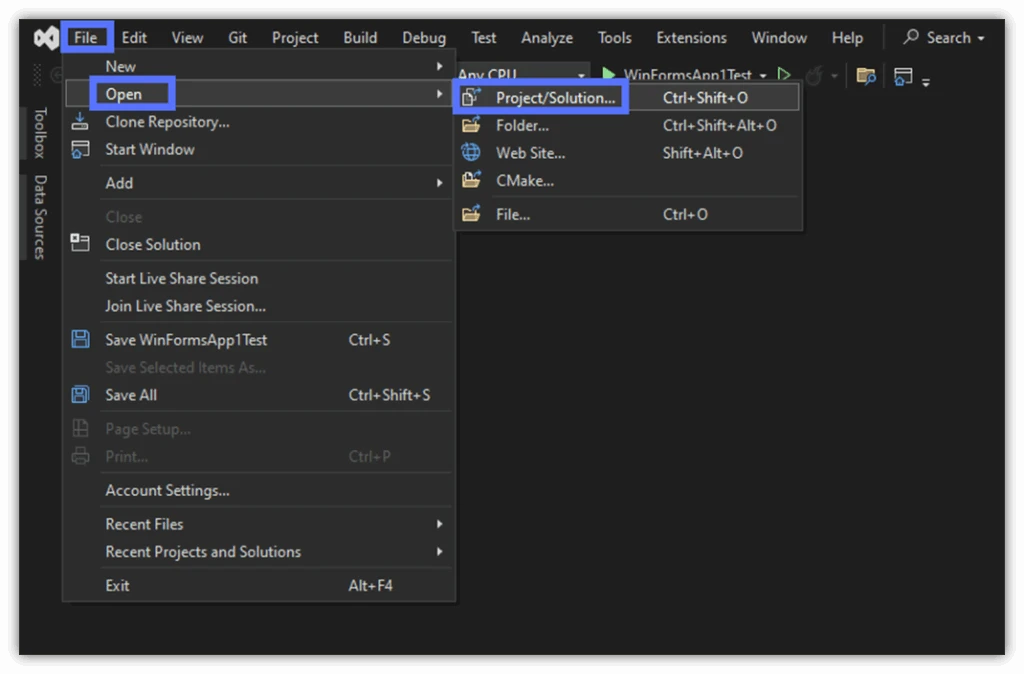Select Clone Repository... menu entry
The width and height of the screenshot is (1024, 674).
point(259,121)
